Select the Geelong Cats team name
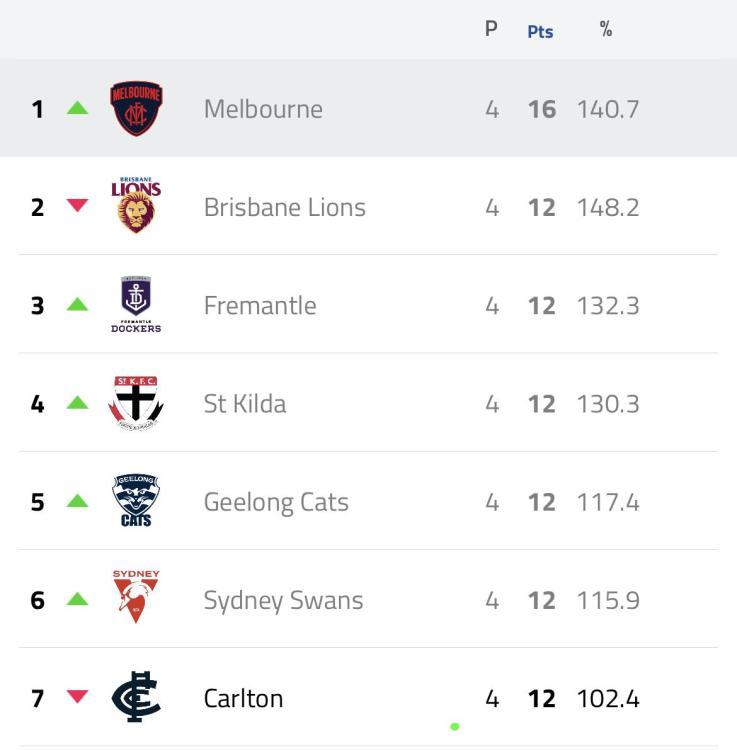 pos(276,503)
